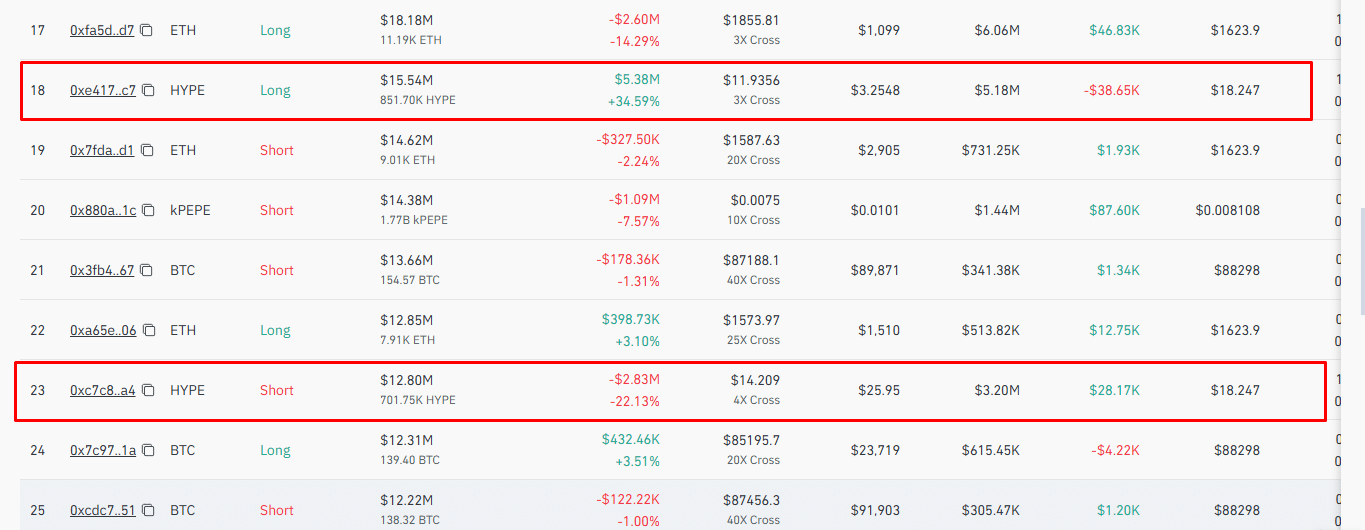Click the 0xa65e..06 address link
This screenshot has width=1365, height=530.
(x=103, y=331)
